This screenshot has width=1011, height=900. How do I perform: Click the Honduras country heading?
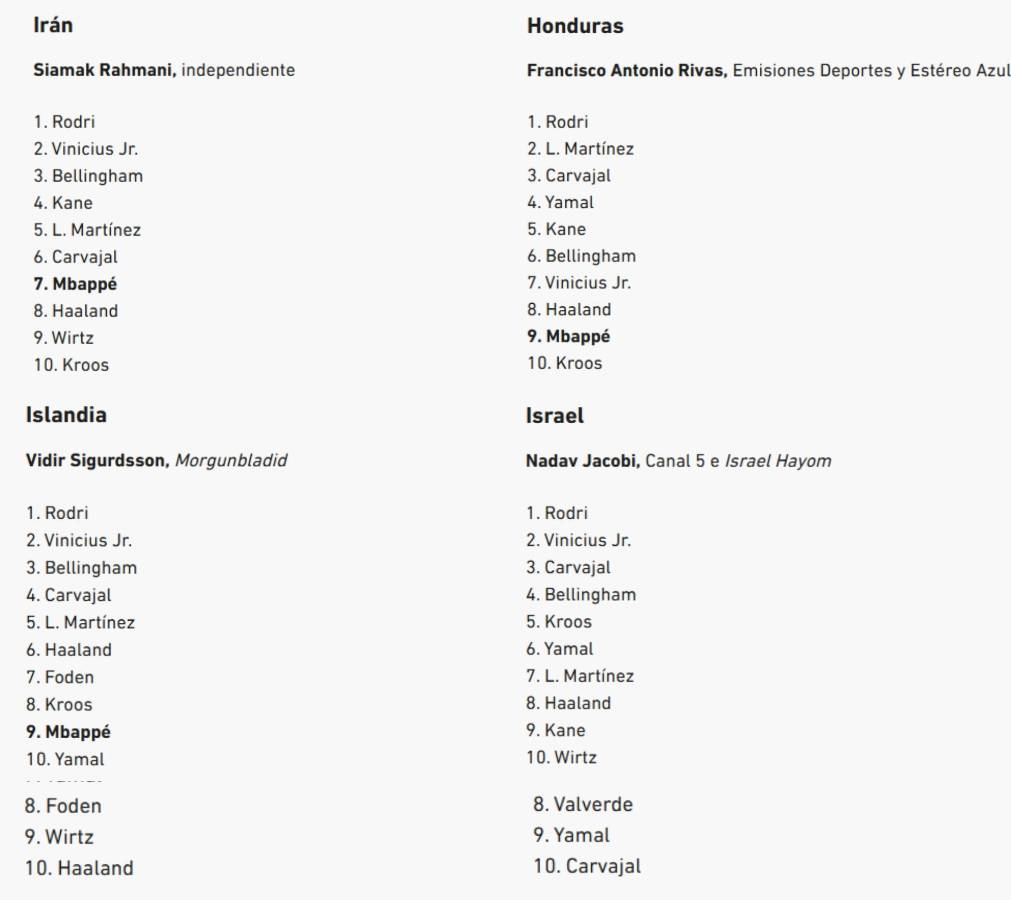(574, 27)
